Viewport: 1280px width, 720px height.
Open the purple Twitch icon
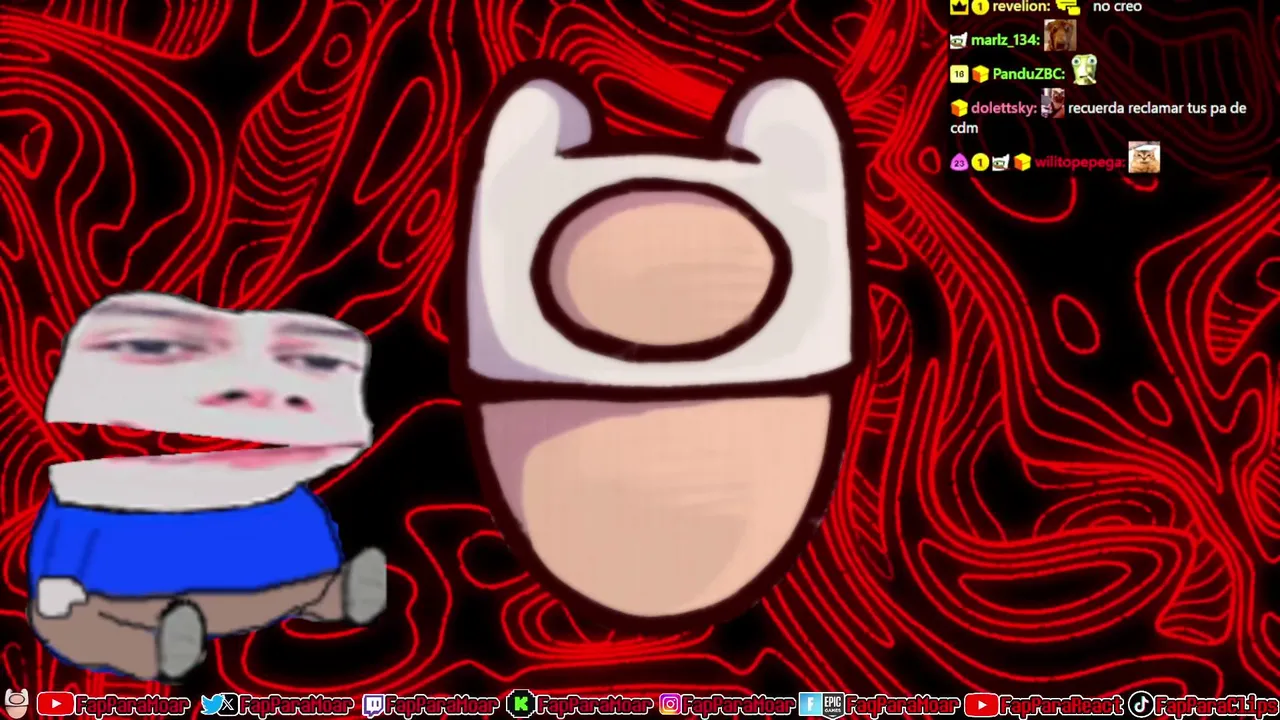tap(372, 705)
